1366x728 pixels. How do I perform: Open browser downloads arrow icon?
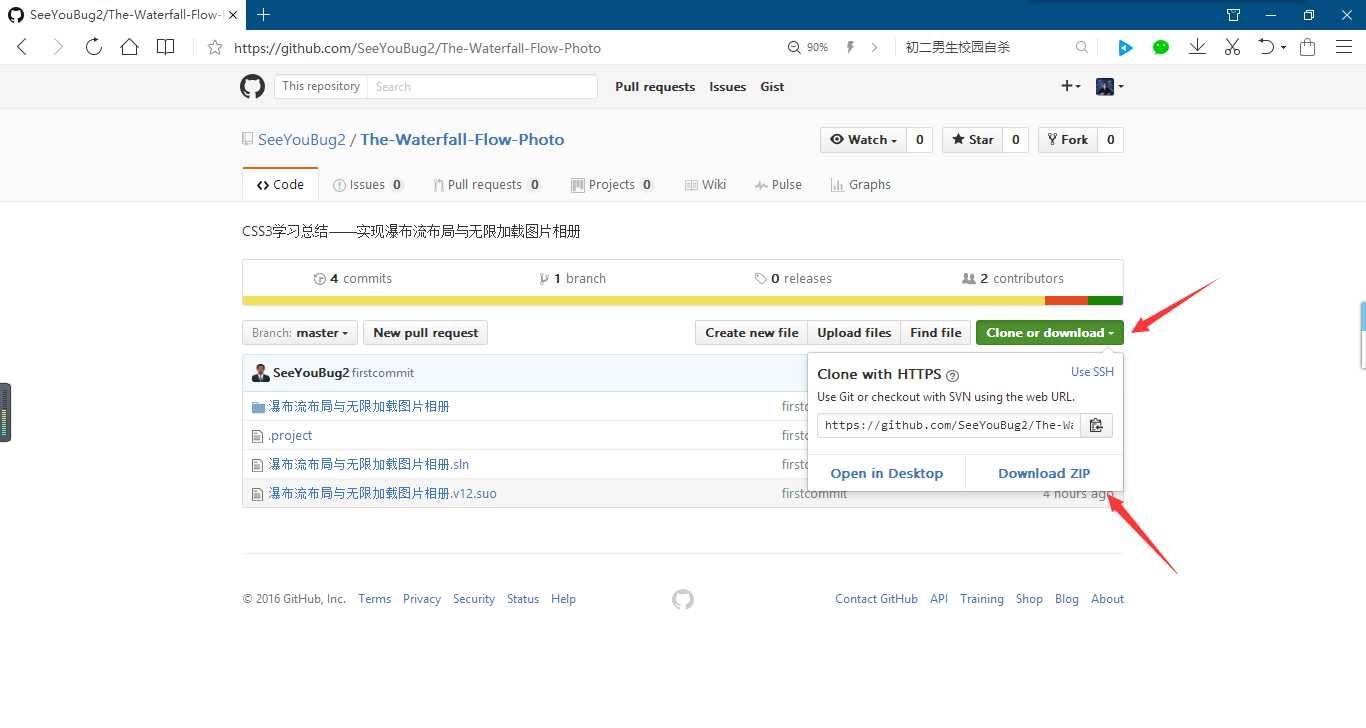pyautogui.click(x=1197, y=47)
